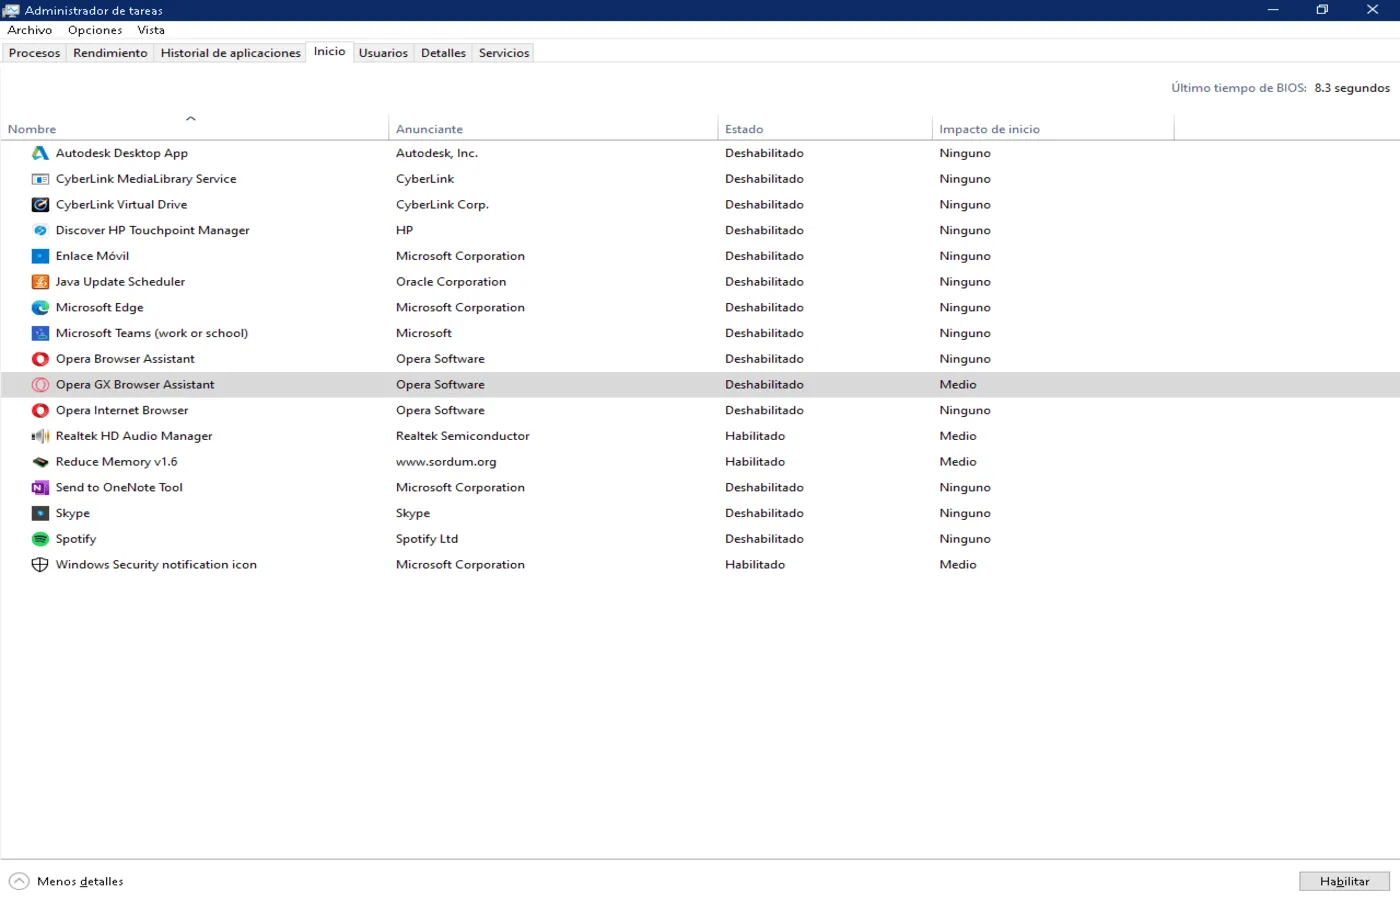
Task: Select the Java Update Scheduler name
Action: pos(120,282)
